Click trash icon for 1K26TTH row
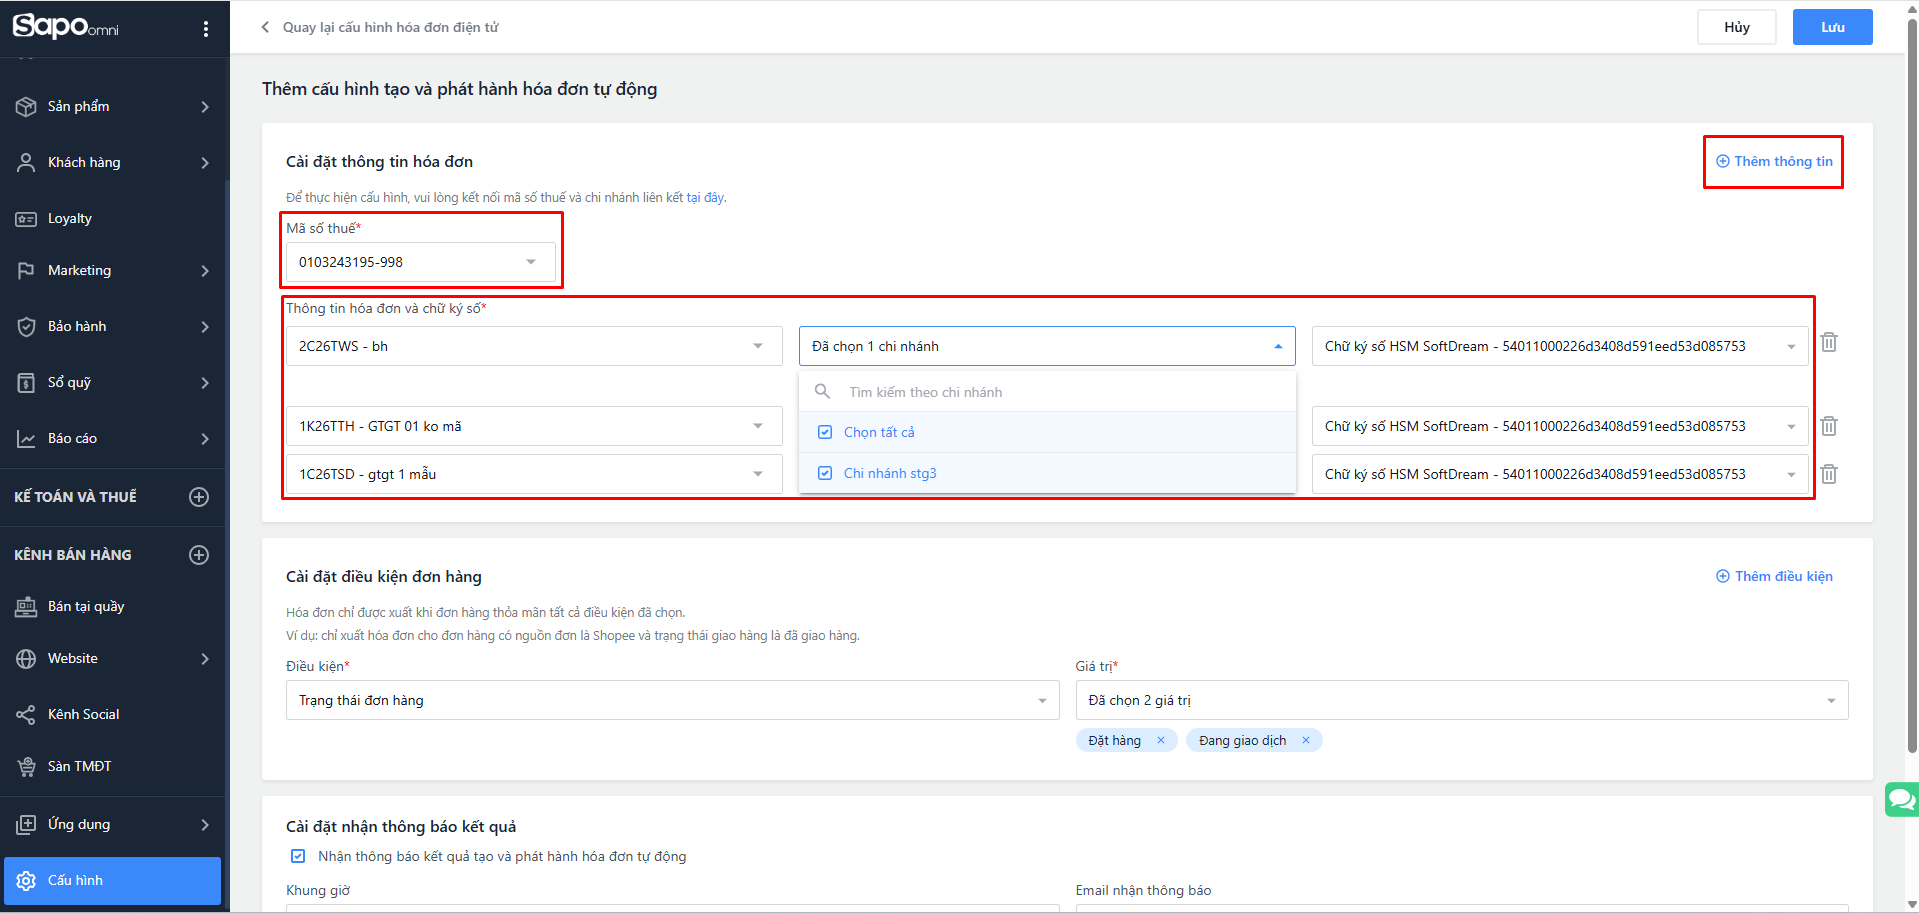This screenshot has height=913, width=1919. (1829, 426)
